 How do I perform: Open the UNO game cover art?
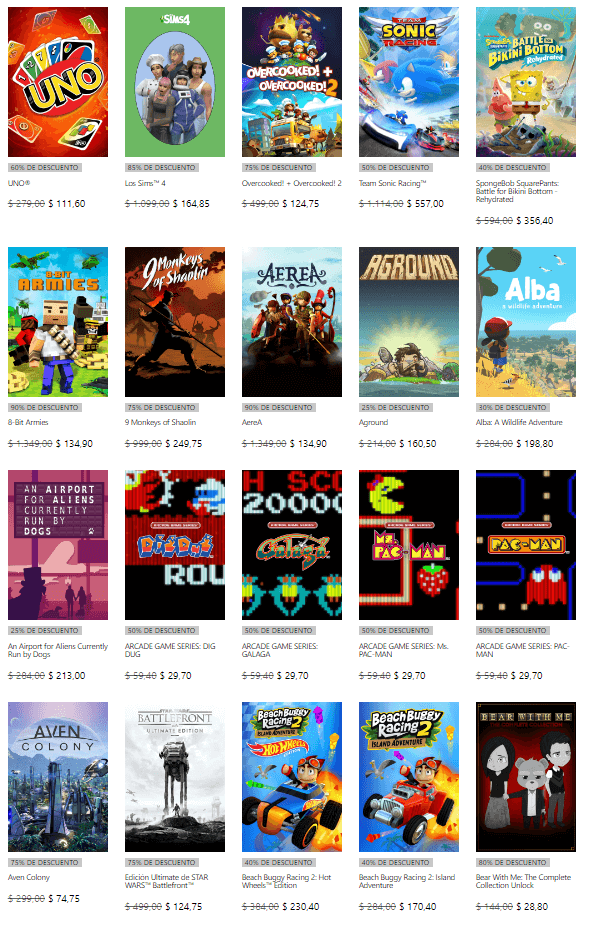pyautogui.click(x=58, y=82)
